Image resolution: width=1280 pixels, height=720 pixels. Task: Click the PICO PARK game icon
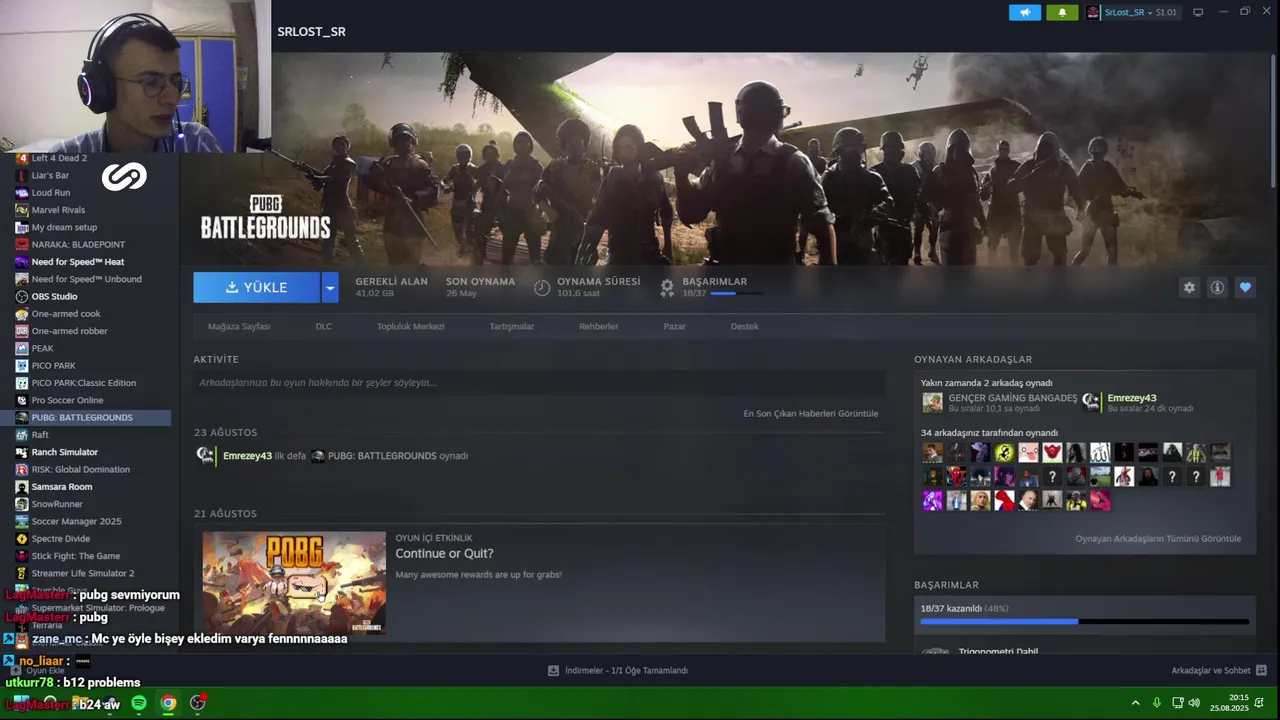click(22, 366)
